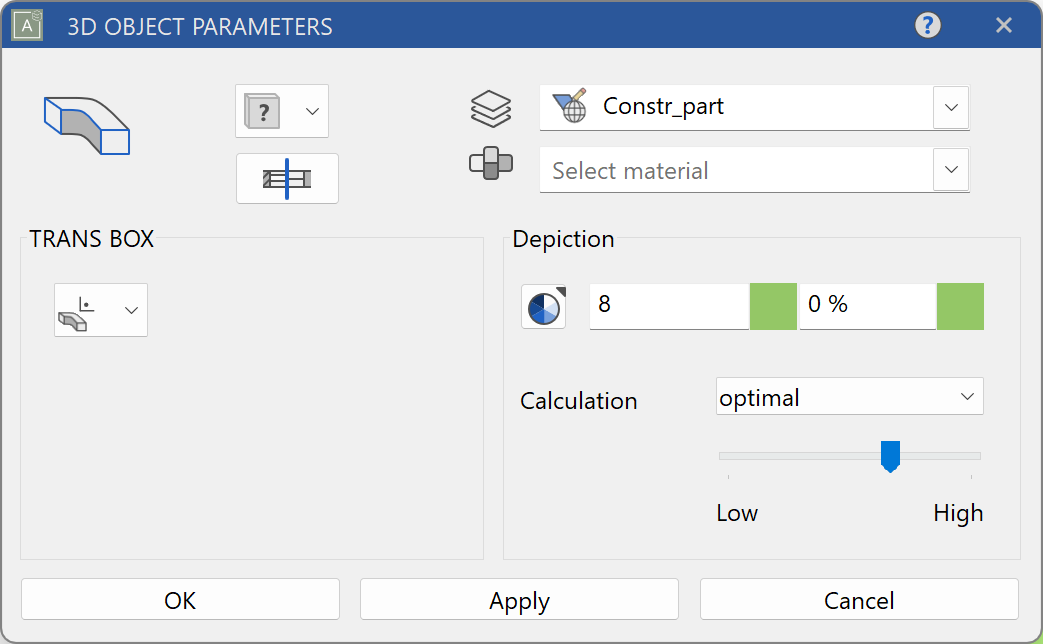Click the green swatch next to value 8
This screenshot has height=644, width=1043.
772,306
